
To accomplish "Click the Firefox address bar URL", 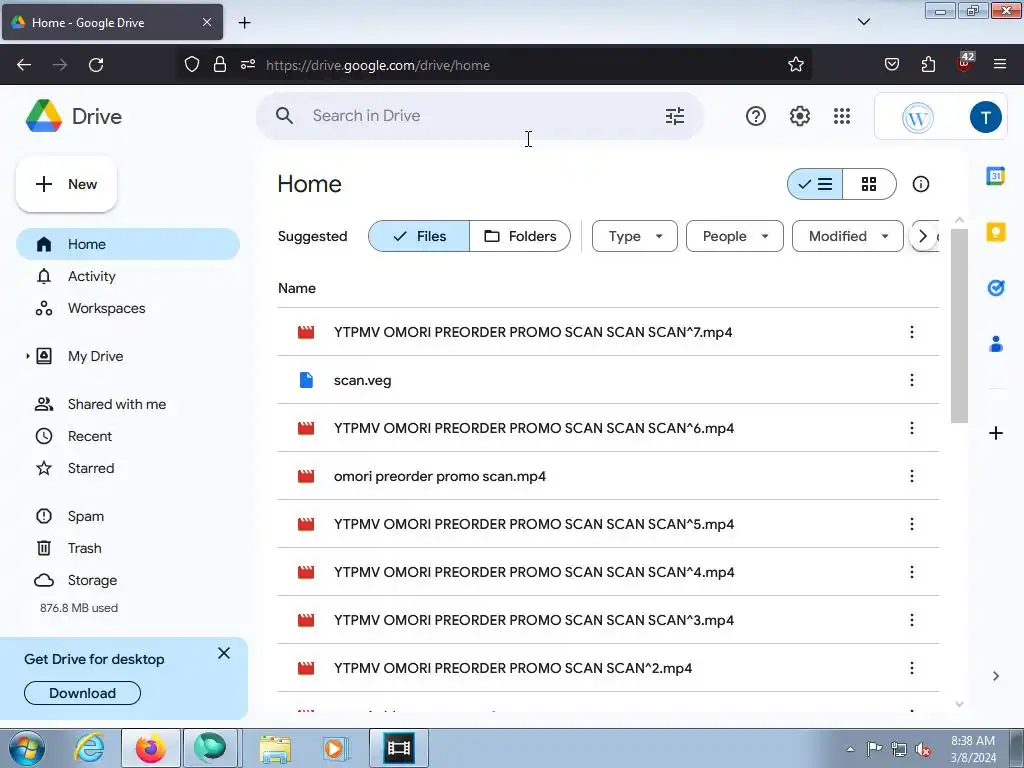I will click(377, 65).
